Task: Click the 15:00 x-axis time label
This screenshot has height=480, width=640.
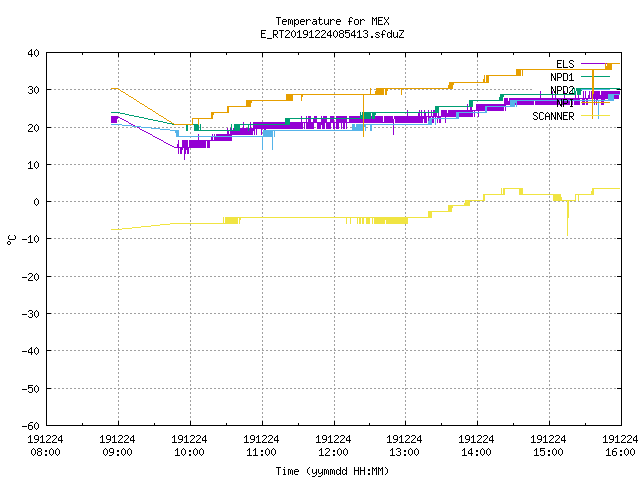Action: 548,452
